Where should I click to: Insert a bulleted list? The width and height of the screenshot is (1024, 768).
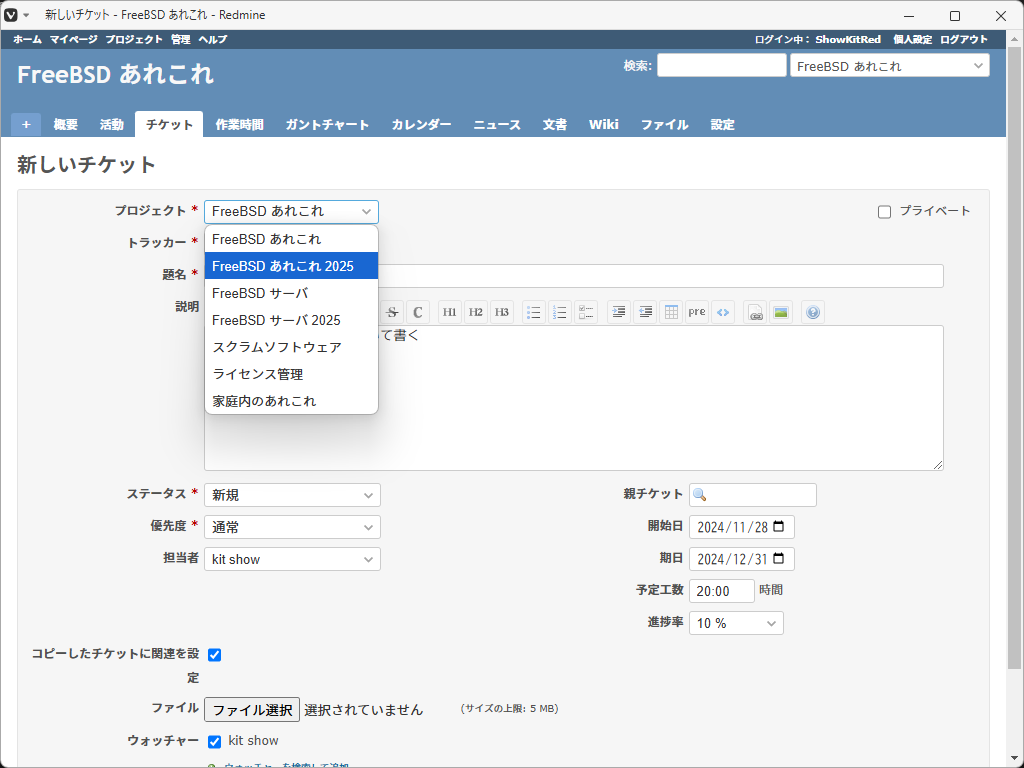pos(534,312)
